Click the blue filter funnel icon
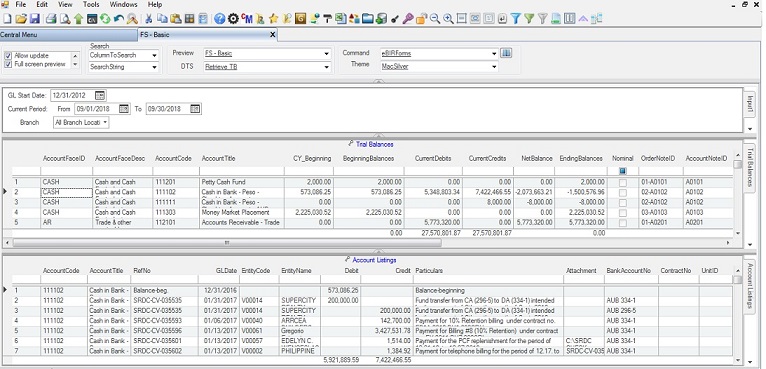This screenshot has height=369, width=766. pos(515,19)
